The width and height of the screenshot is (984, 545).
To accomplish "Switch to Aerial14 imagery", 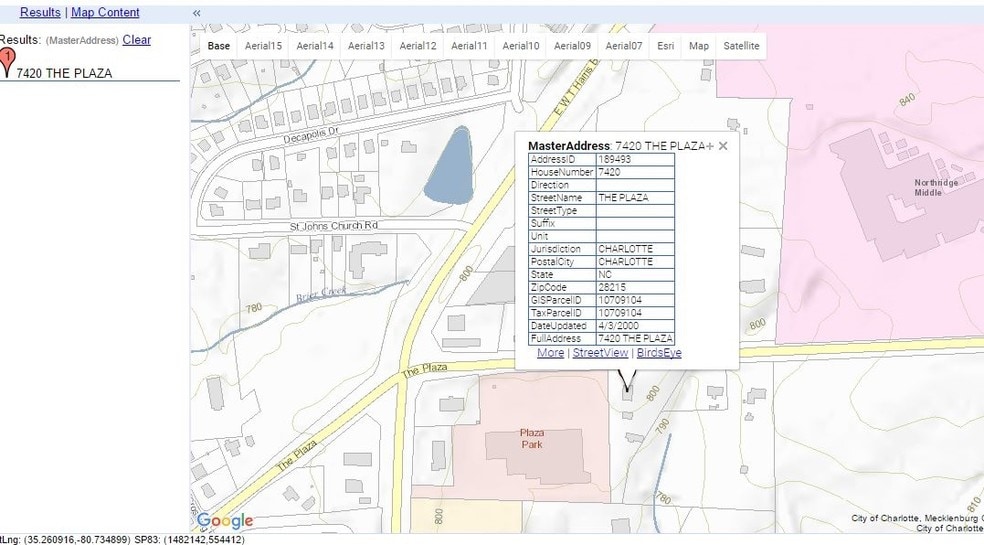I will coord(315,46).
